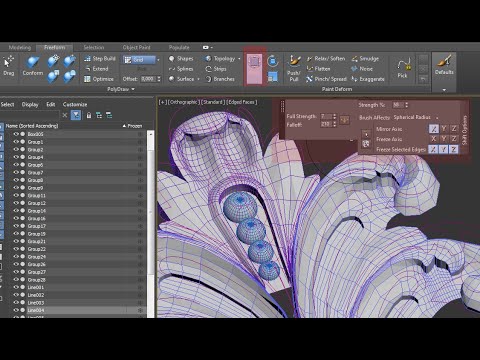Image resolution: width=480 pixels, height=360 pixels.
Task: Toggle Freeze Axis Y
Action: coord(444,139)
